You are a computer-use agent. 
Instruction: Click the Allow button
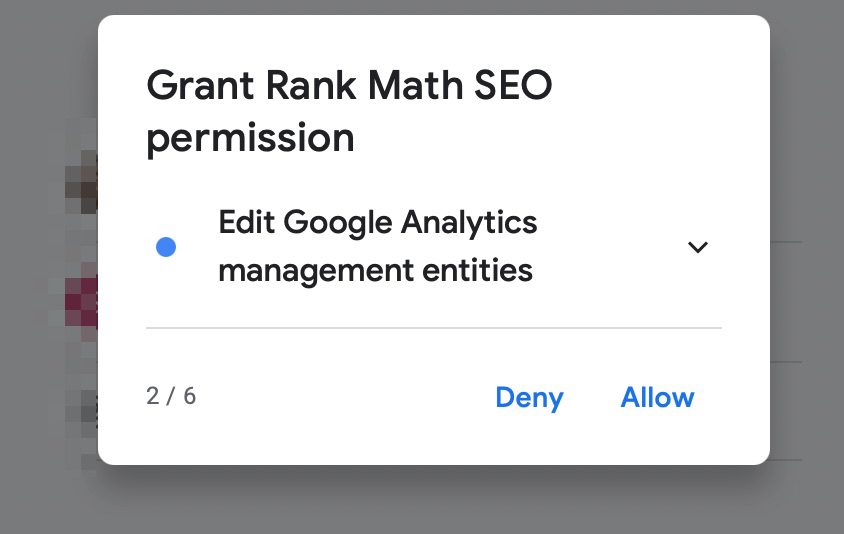[657, 397]
